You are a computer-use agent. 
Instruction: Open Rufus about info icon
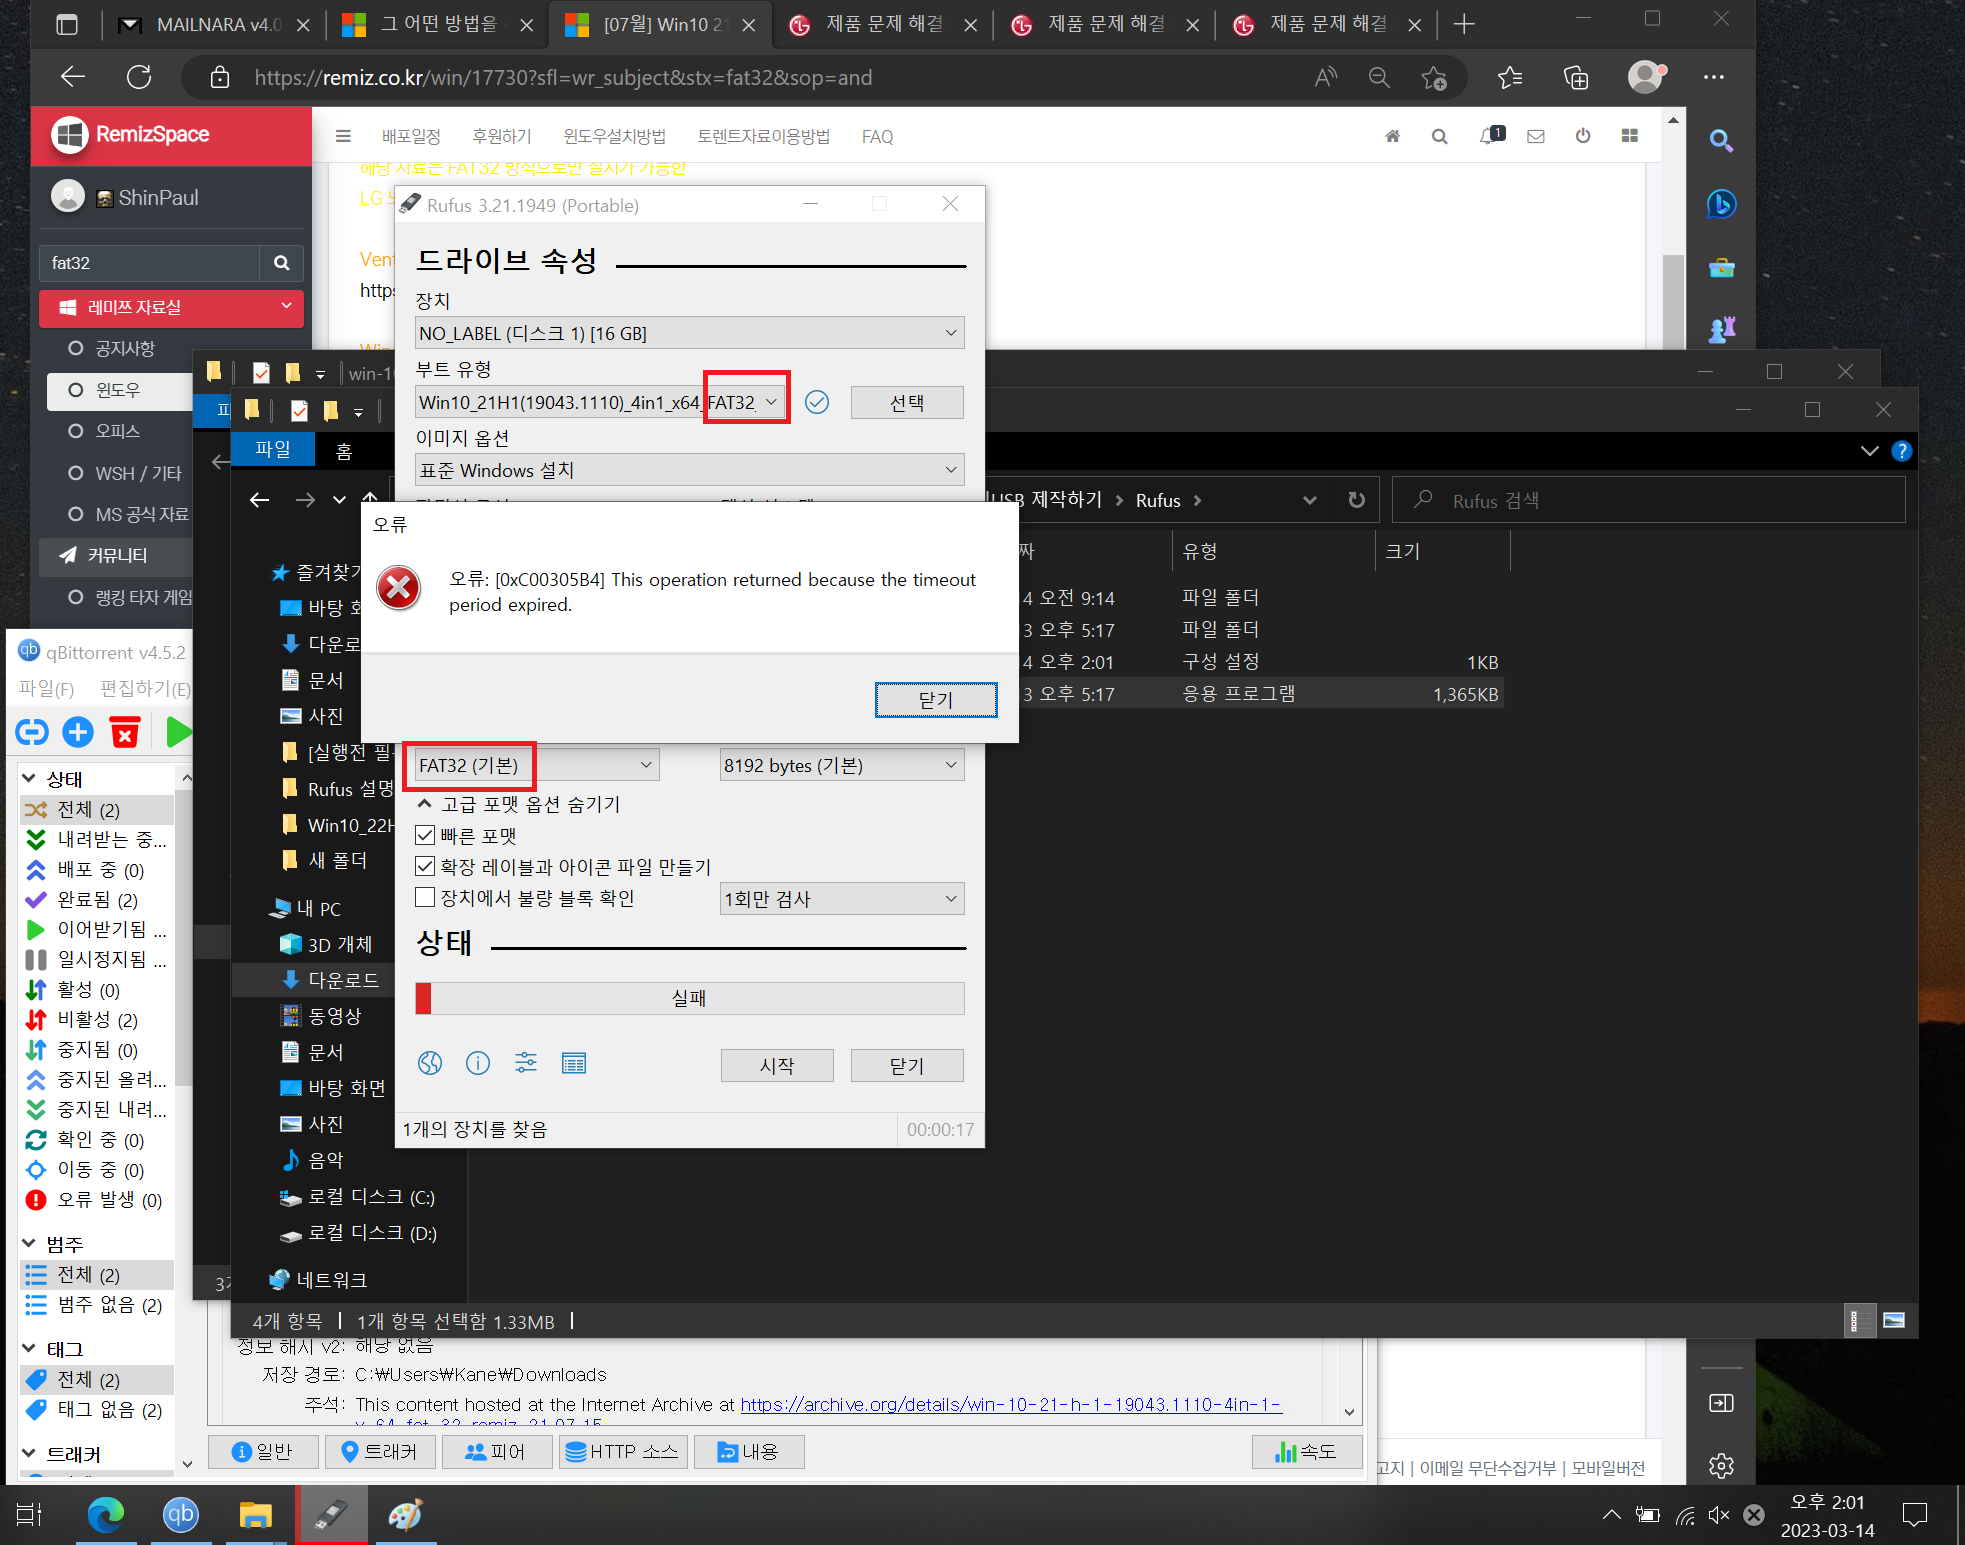pos(478,1063)
